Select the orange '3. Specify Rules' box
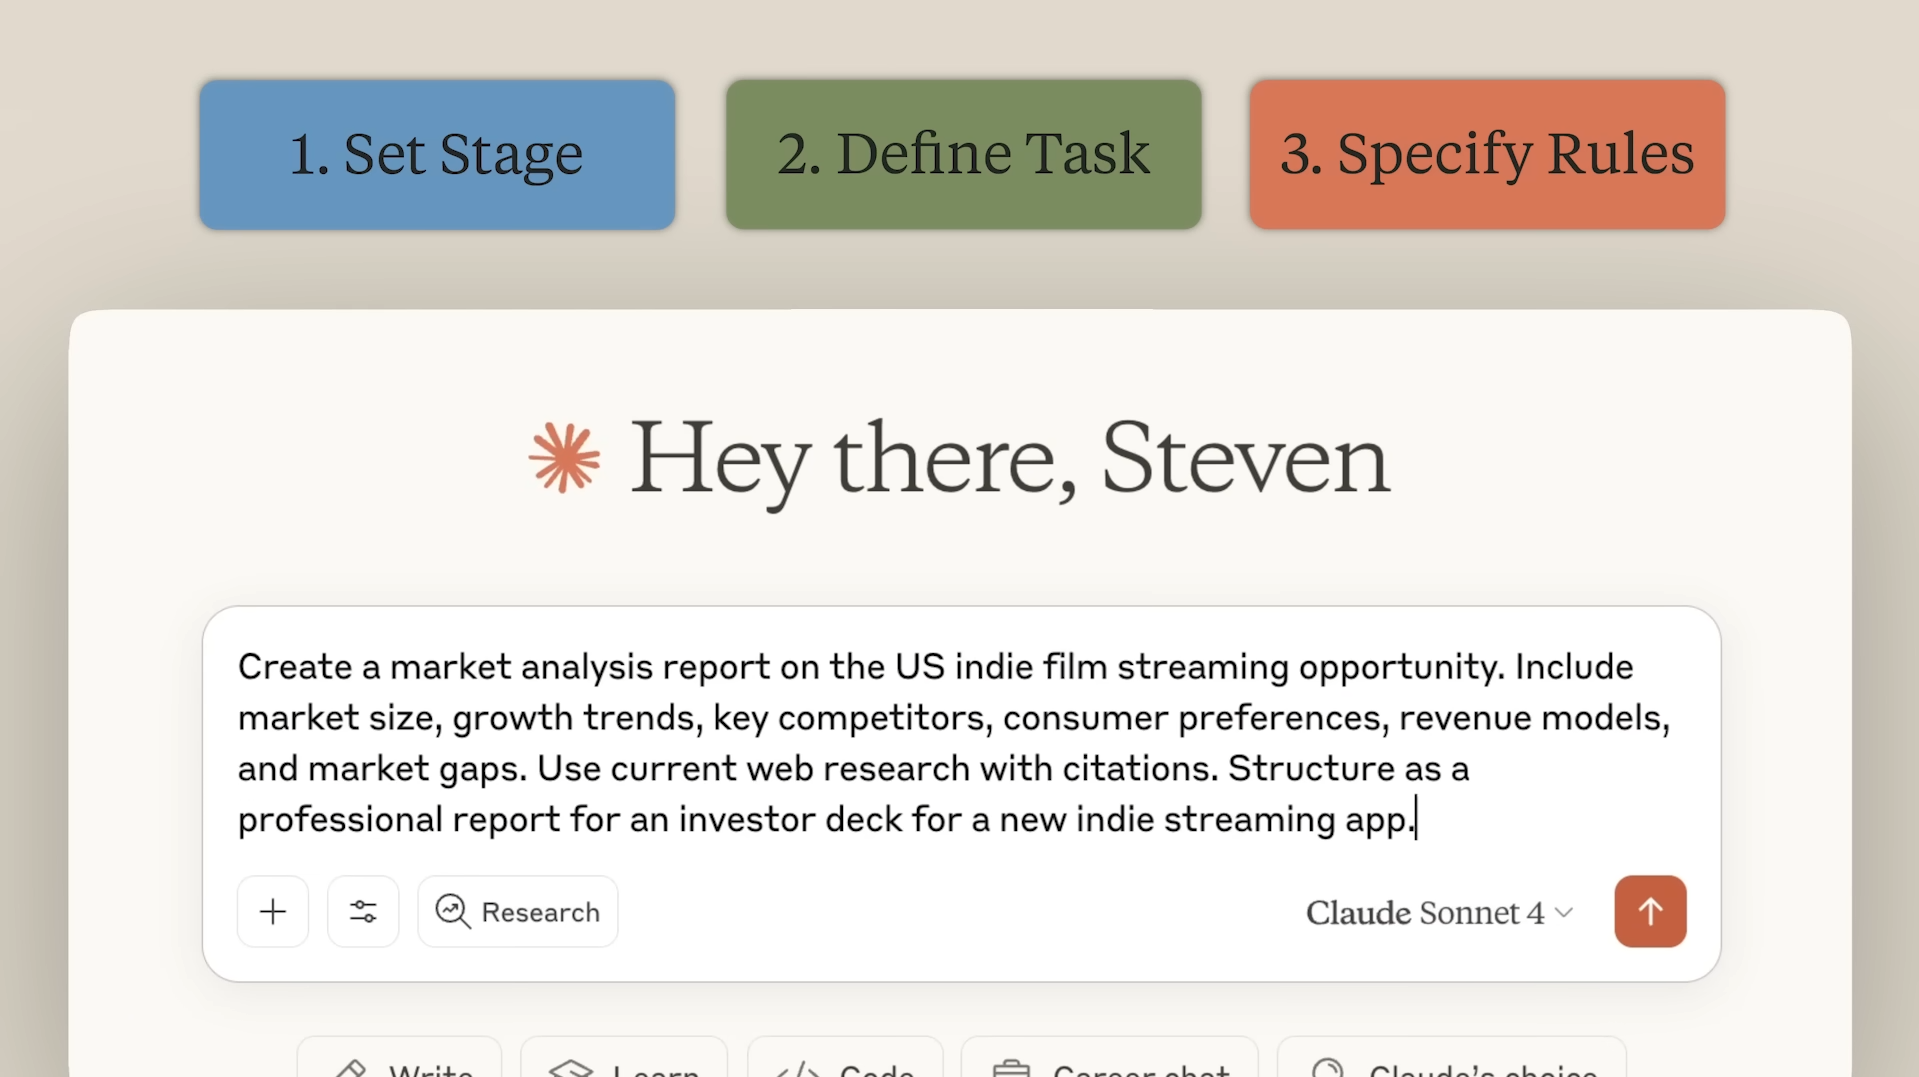The image size is (1919, 1077). click(x=1487, y=155)
